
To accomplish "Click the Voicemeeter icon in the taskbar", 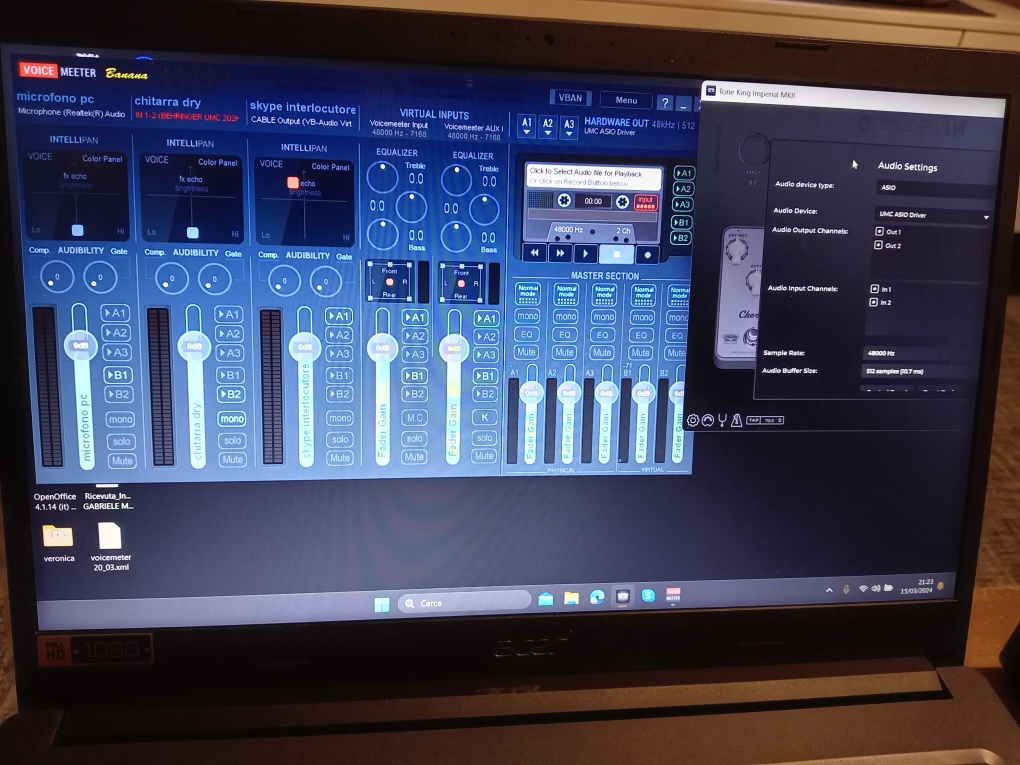I will 673,595.
